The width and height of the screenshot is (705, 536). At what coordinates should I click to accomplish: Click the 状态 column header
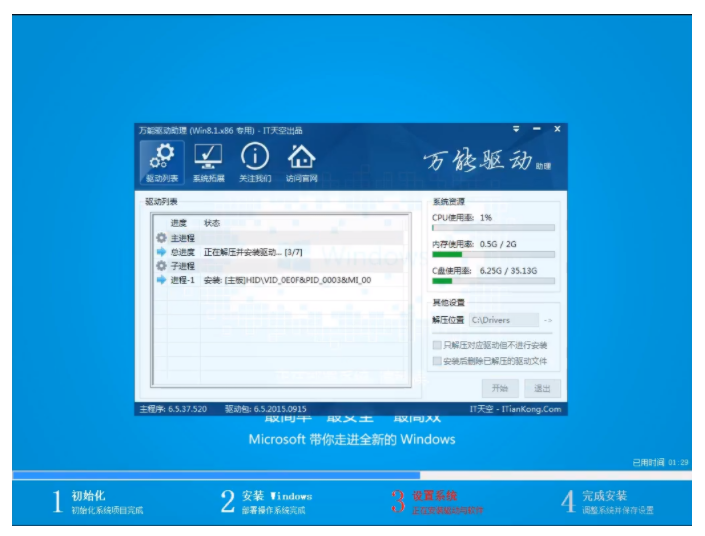212,223
